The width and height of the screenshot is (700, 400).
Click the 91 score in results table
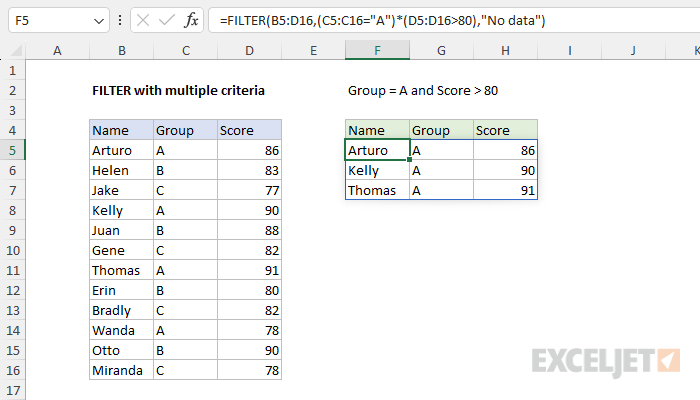505,191
